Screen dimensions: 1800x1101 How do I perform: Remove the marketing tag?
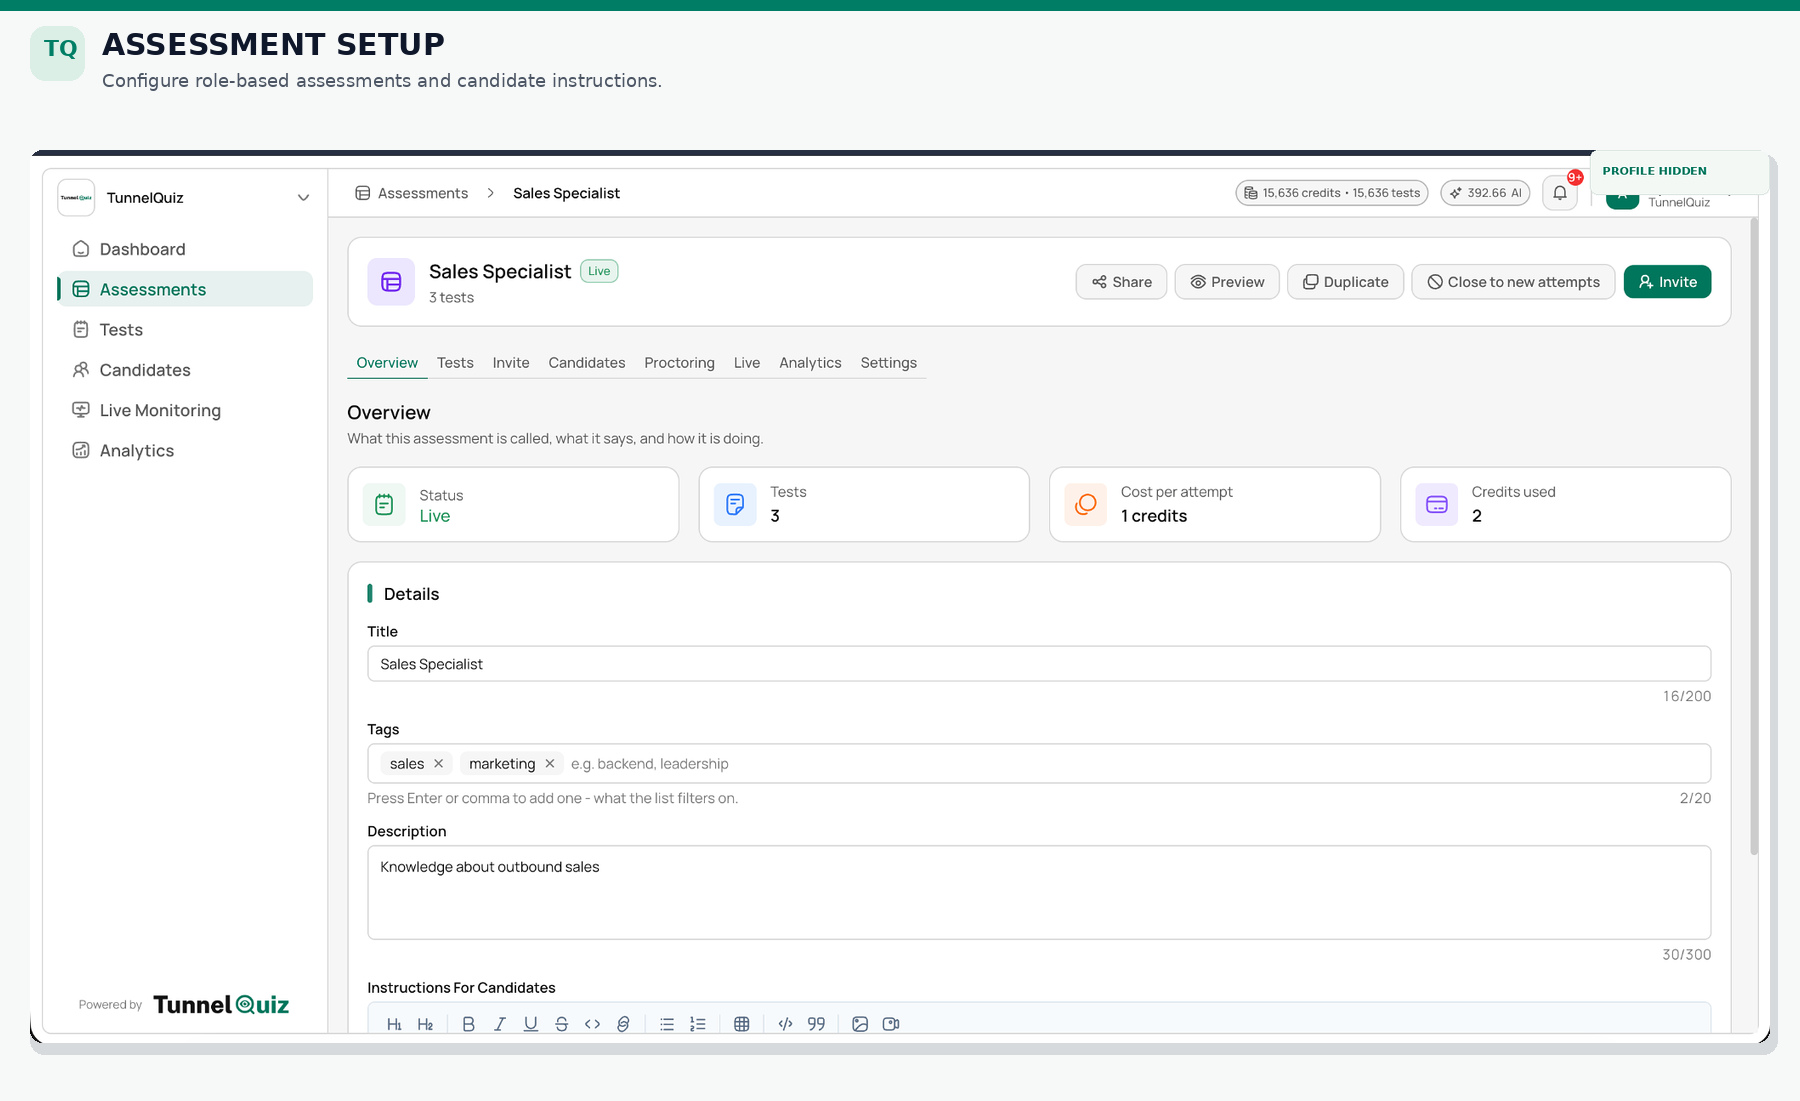(549, 764)
